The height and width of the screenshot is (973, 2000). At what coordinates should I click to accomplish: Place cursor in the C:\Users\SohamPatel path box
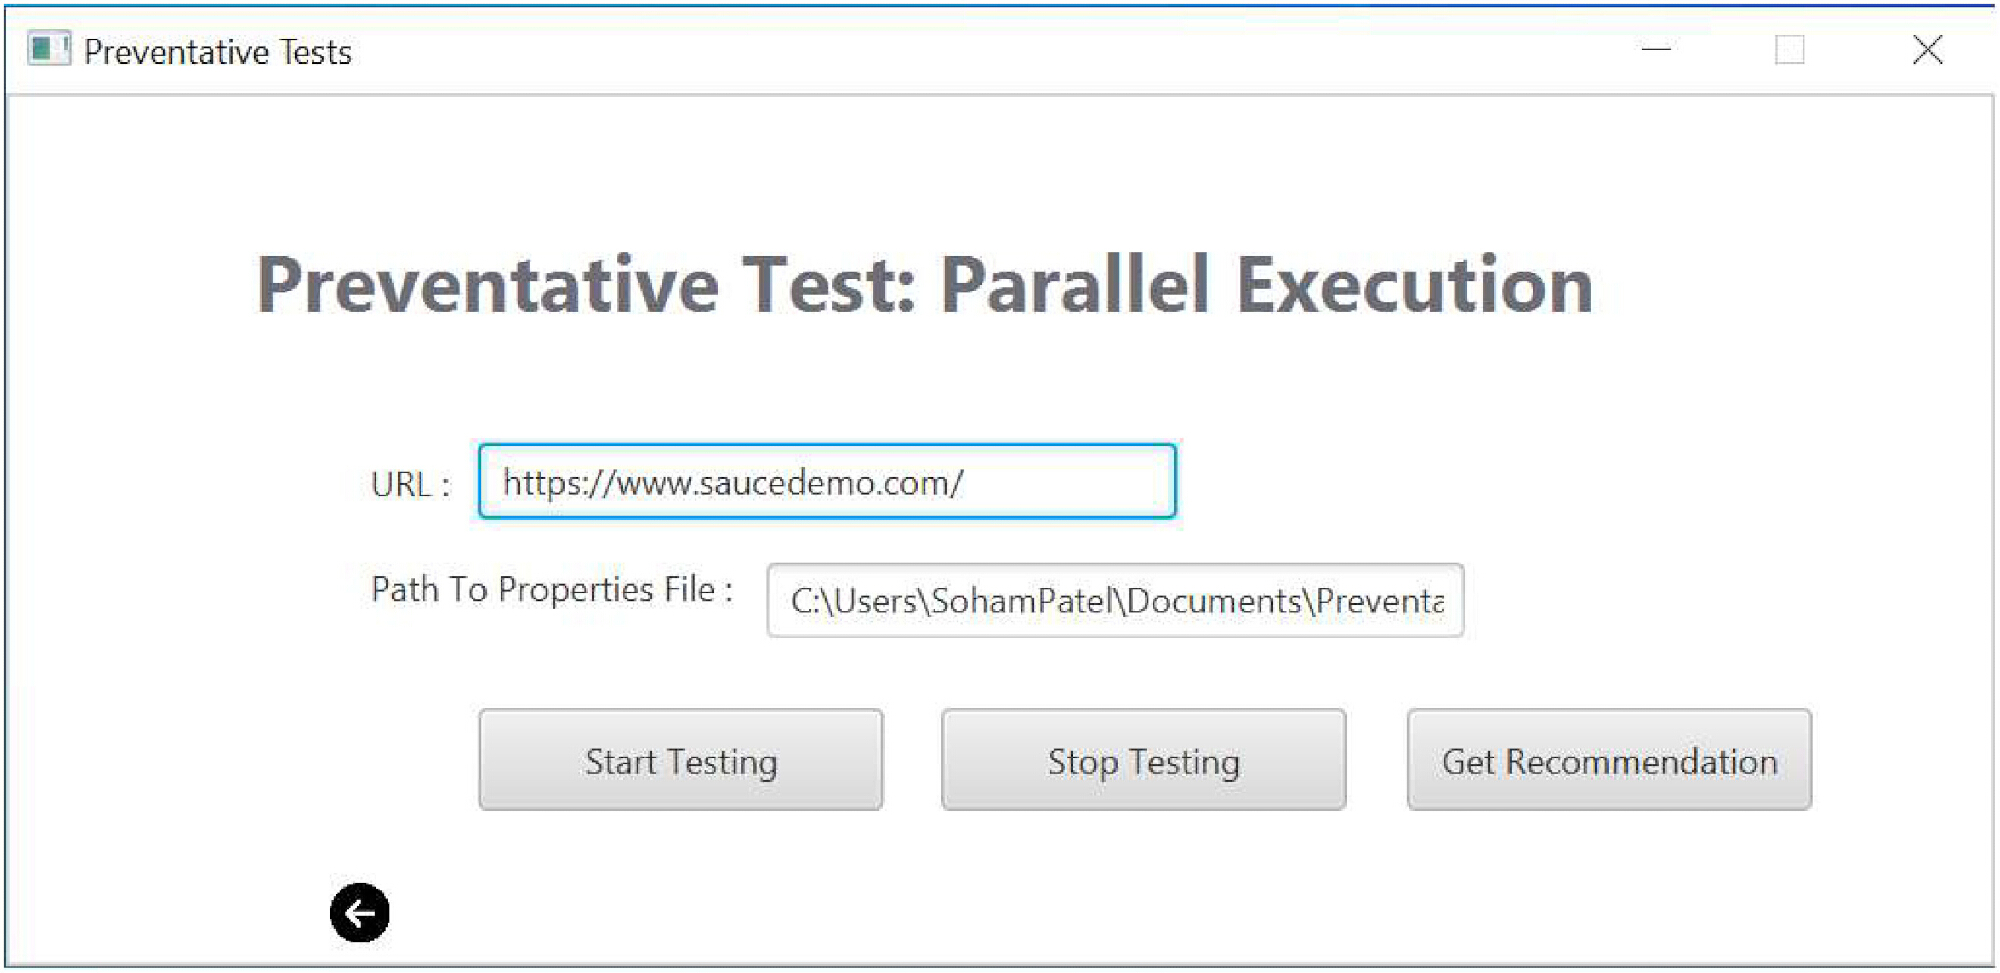point(1116,600)
